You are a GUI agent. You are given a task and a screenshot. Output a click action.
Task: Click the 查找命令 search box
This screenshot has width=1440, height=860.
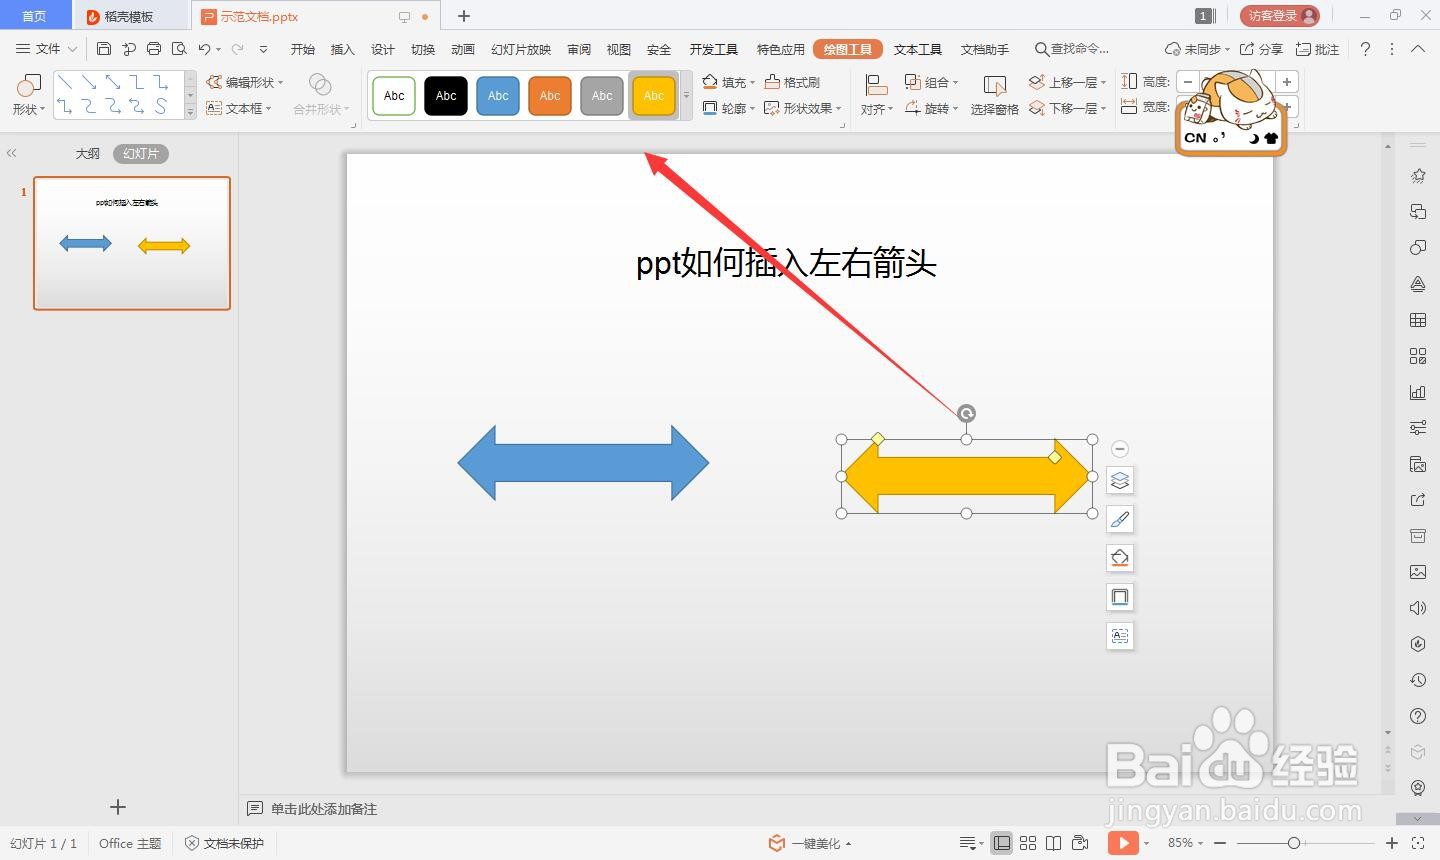pos(1072,49)
